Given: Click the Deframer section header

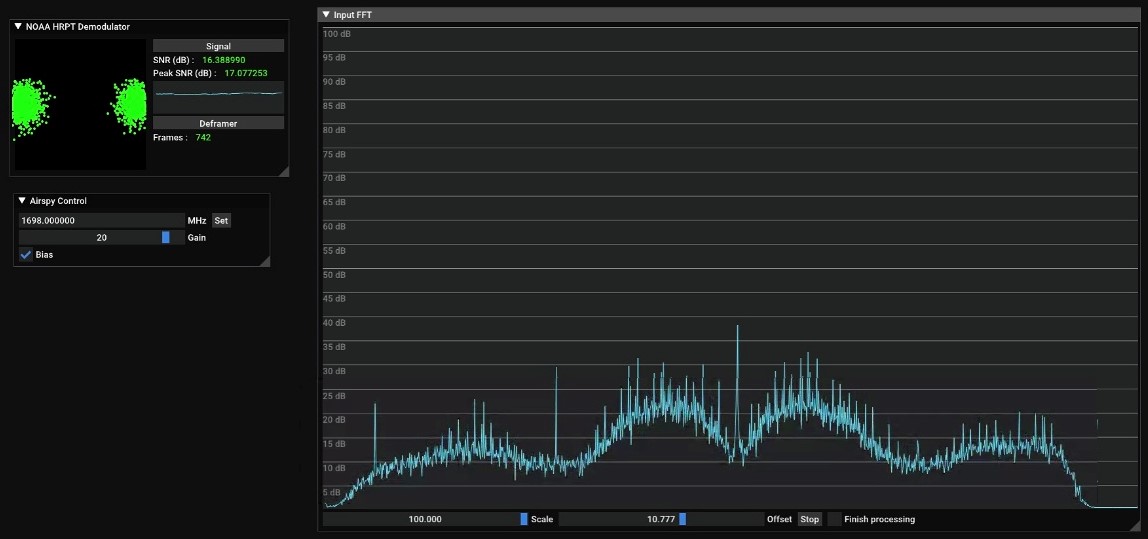Looking at the screenshot, I should pos(218,123).
